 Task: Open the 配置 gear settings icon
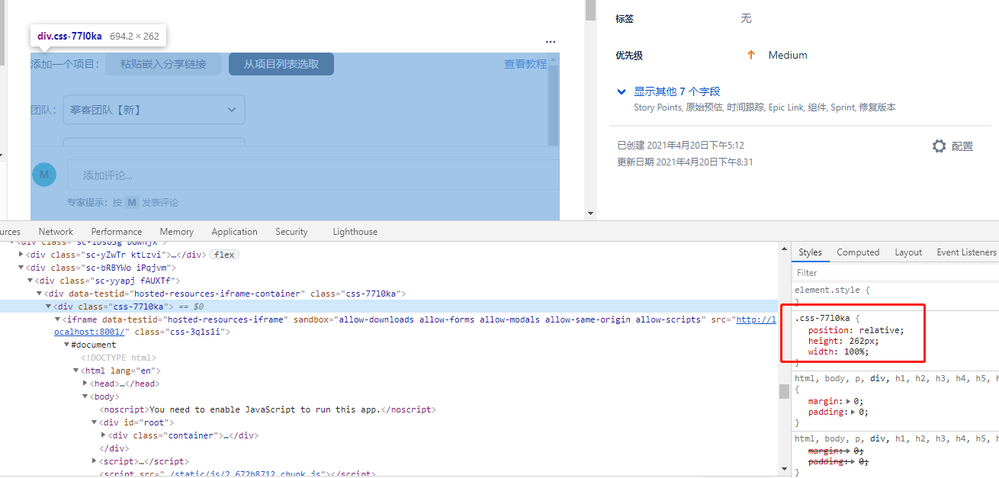(939, 147)
